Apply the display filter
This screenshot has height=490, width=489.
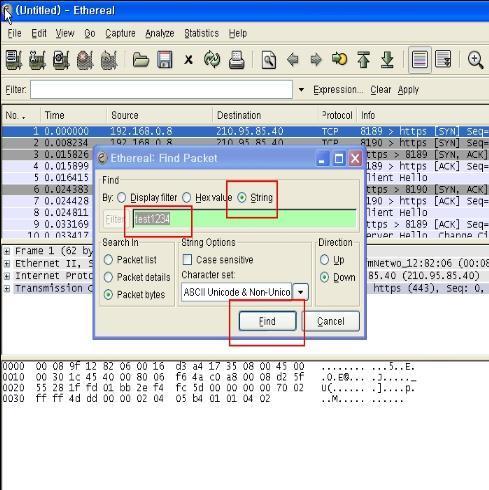tap(408, 90)
